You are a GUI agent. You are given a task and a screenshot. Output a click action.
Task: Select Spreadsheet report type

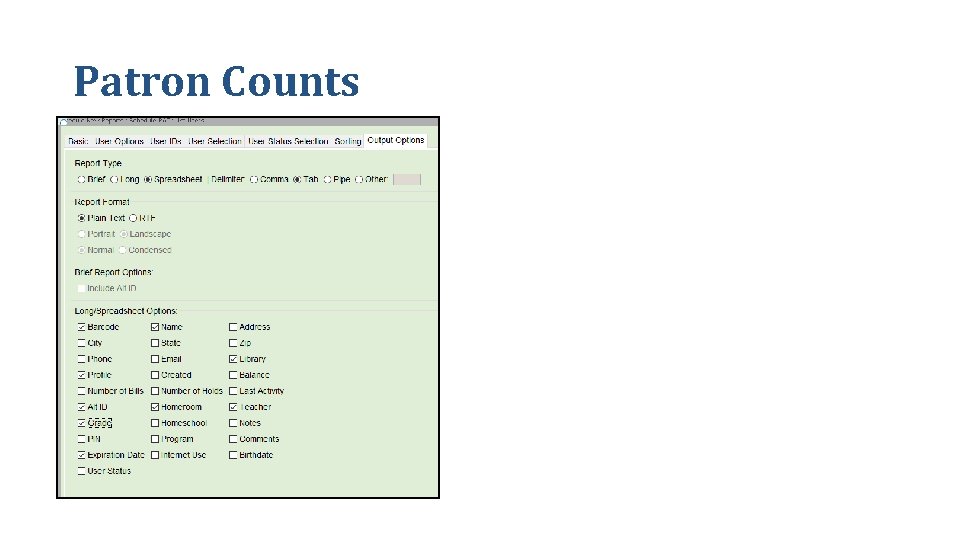pyautogui.click(x=148, y=179)
